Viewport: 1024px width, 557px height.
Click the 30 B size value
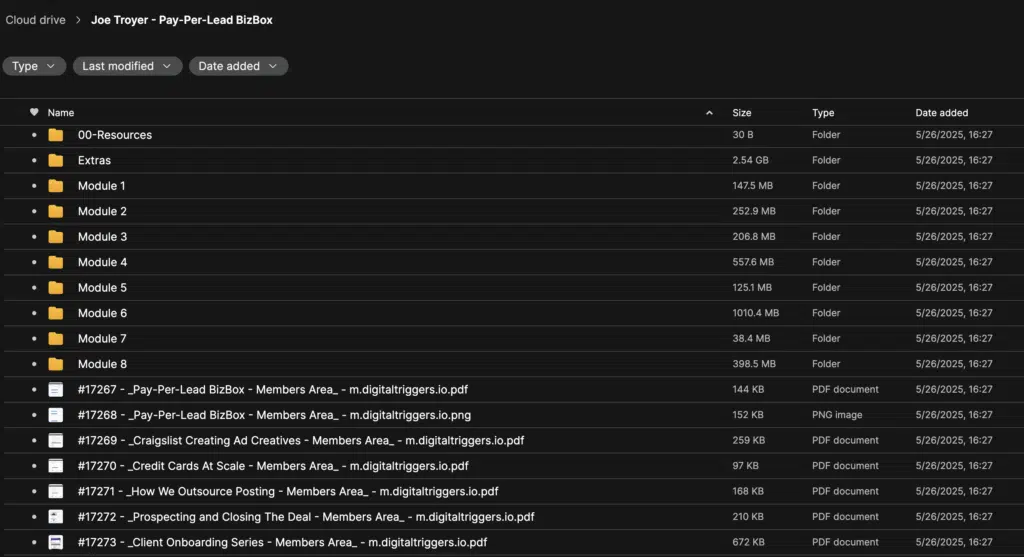743,135
